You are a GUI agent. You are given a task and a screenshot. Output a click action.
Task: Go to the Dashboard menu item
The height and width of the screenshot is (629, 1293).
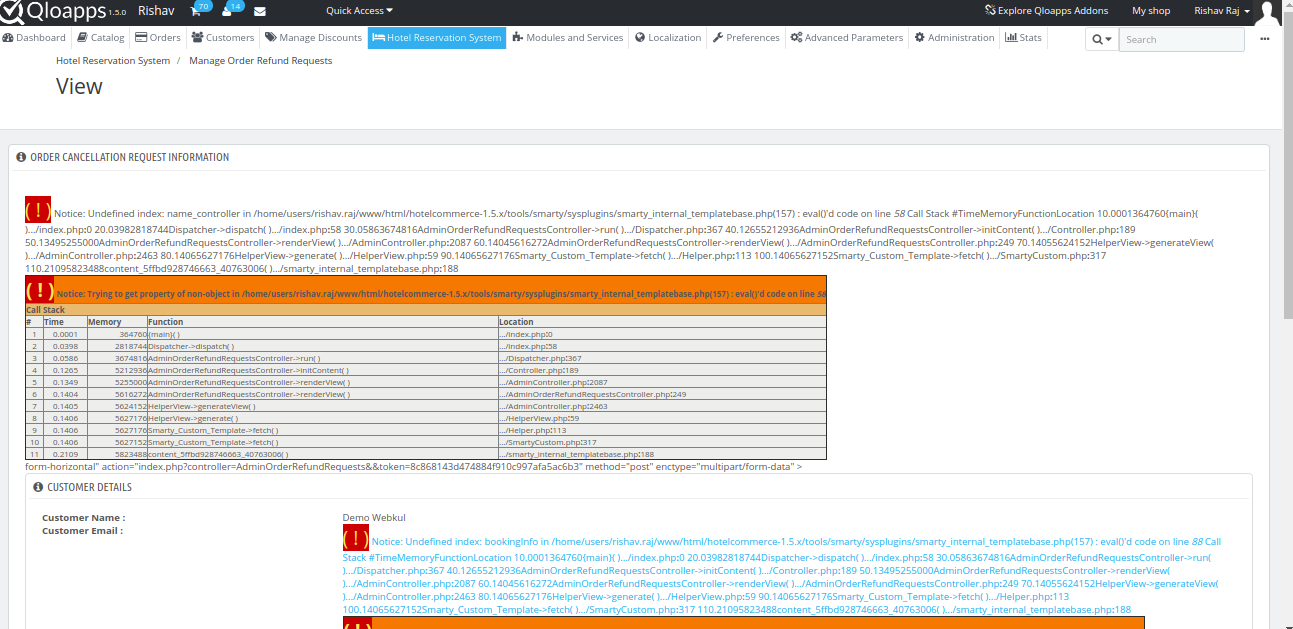(38, 38)
